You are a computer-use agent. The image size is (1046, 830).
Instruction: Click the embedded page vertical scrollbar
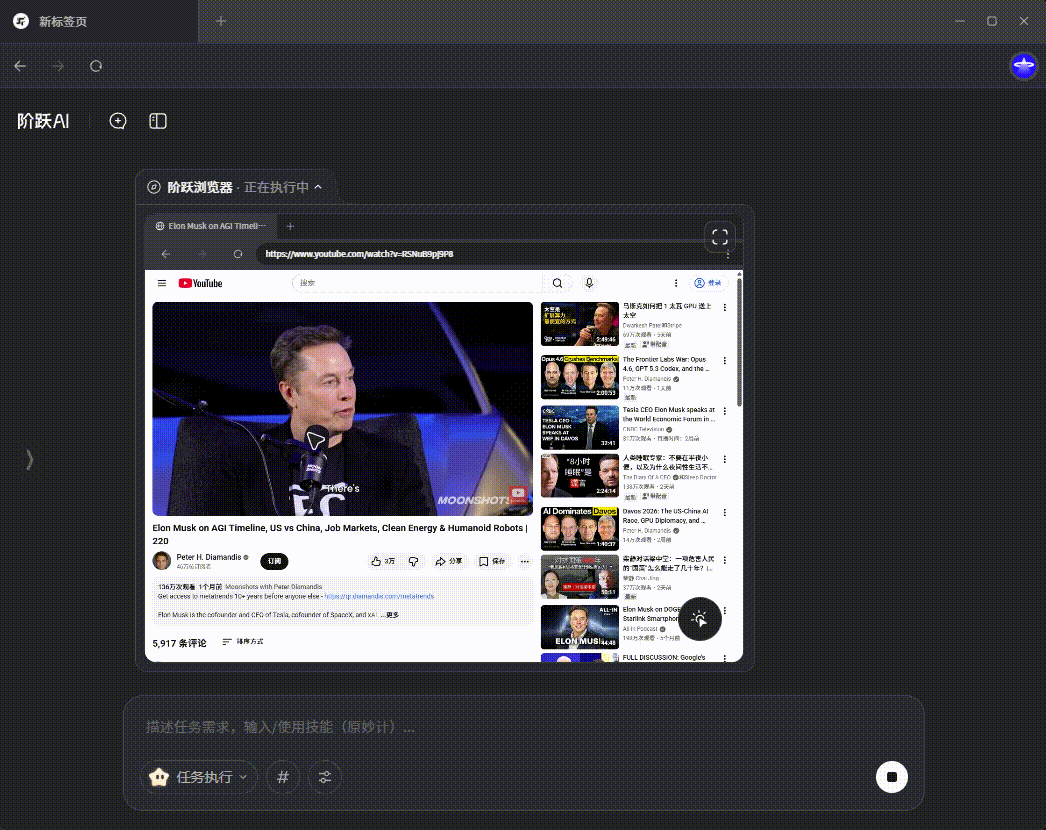739,342
